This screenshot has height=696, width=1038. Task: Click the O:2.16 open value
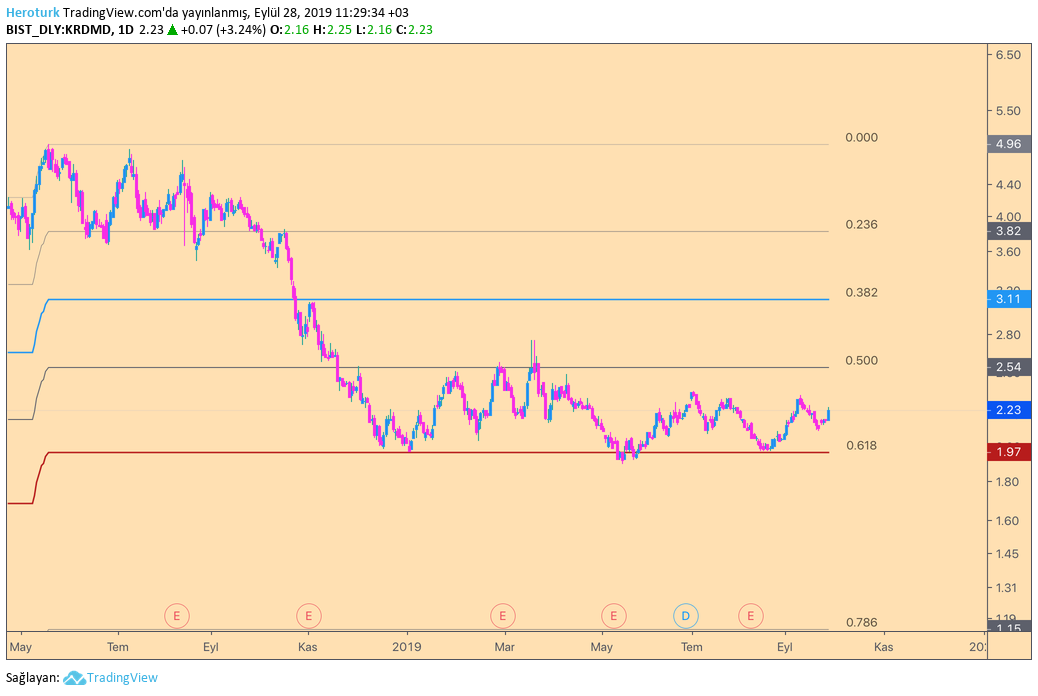(289, 30)
